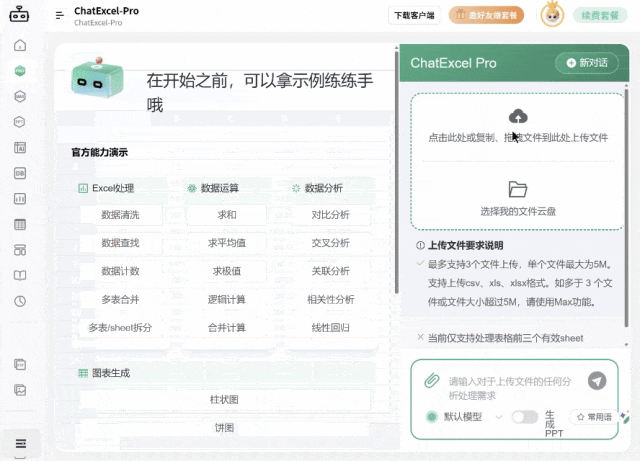Select the 合并计算 example
This screenshot has width=640, height=461.
(227, 328)
